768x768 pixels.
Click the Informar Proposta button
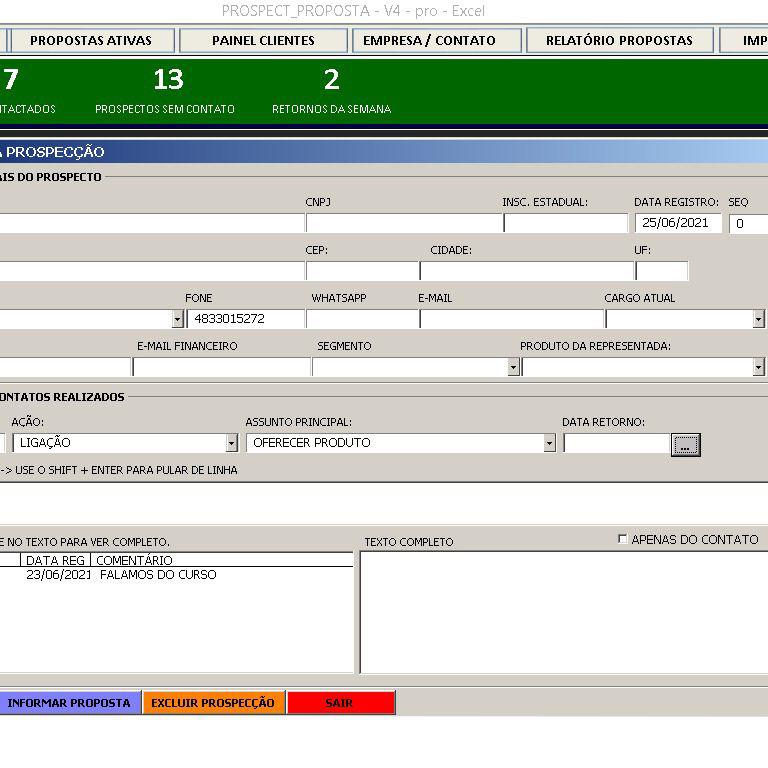(x=69, y=703)
